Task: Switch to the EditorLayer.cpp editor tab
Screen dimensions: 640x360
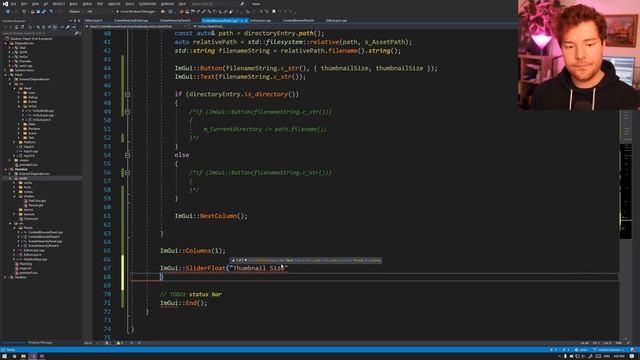Action: click(x=336, y=20)
